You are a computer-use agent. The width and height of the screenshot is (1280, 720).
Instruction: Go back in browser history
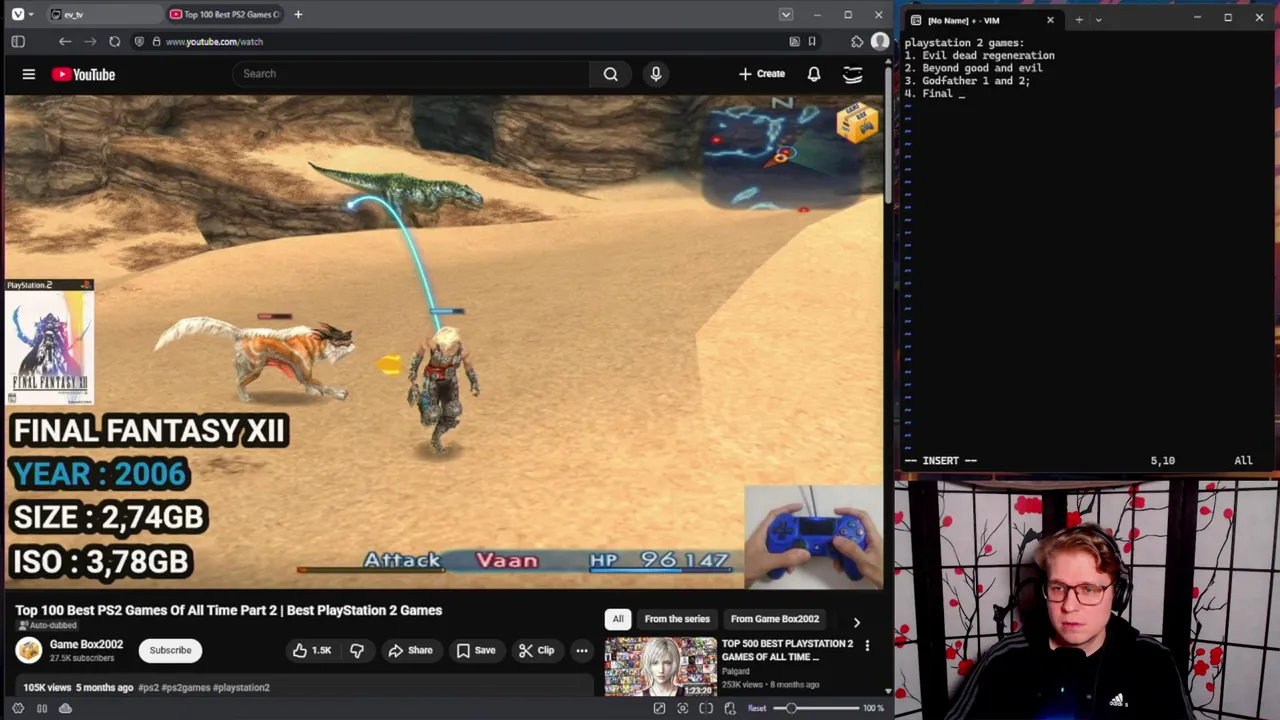pyautogui.click(x=65, y=41)
